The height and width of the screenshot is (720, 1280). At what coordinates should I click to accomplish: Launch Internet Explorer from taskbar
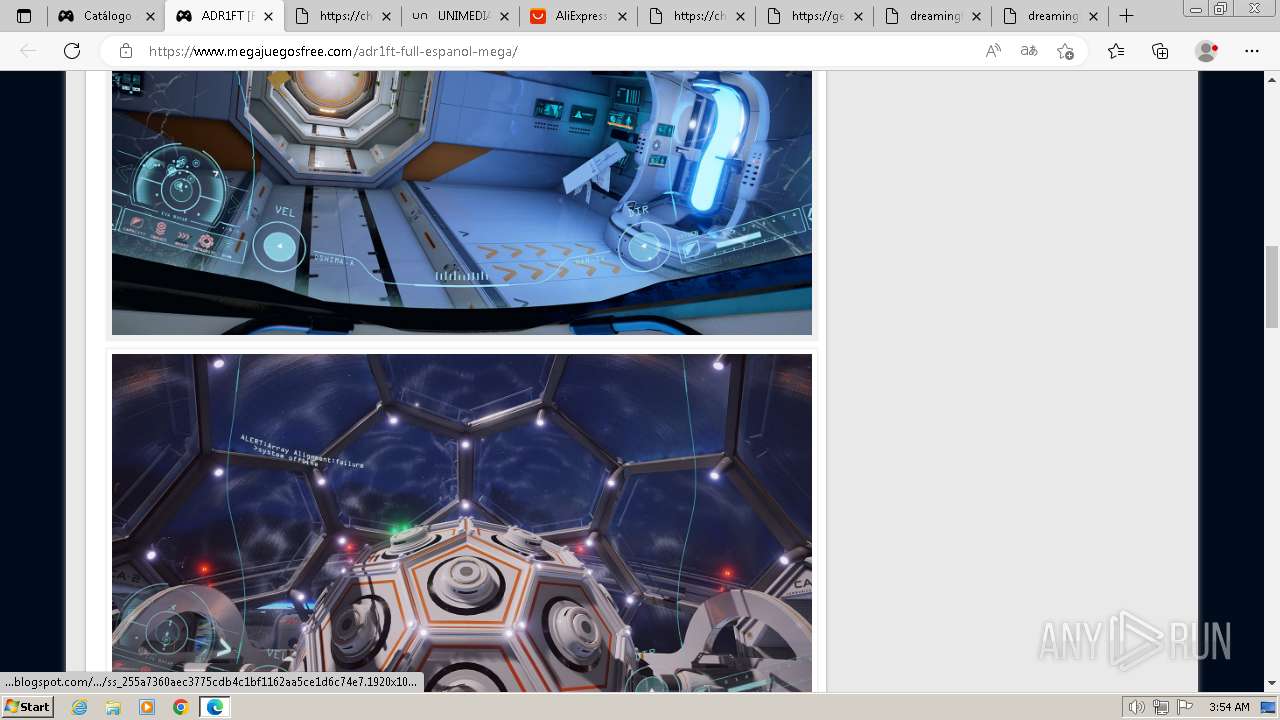click(x=79, y=707)
